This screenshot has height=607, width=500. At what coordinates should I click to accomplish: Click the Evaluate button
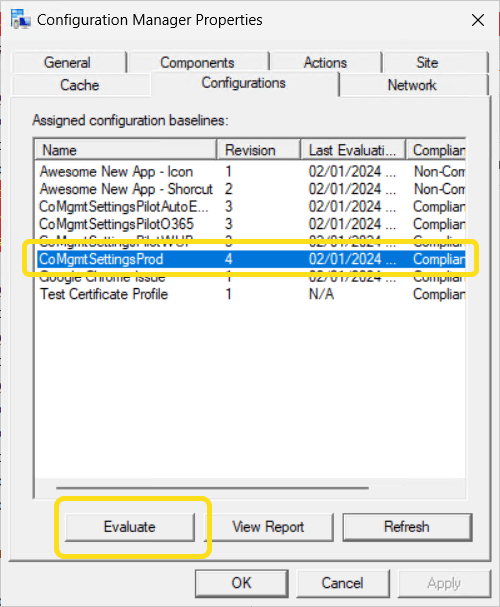coord(130,527)
